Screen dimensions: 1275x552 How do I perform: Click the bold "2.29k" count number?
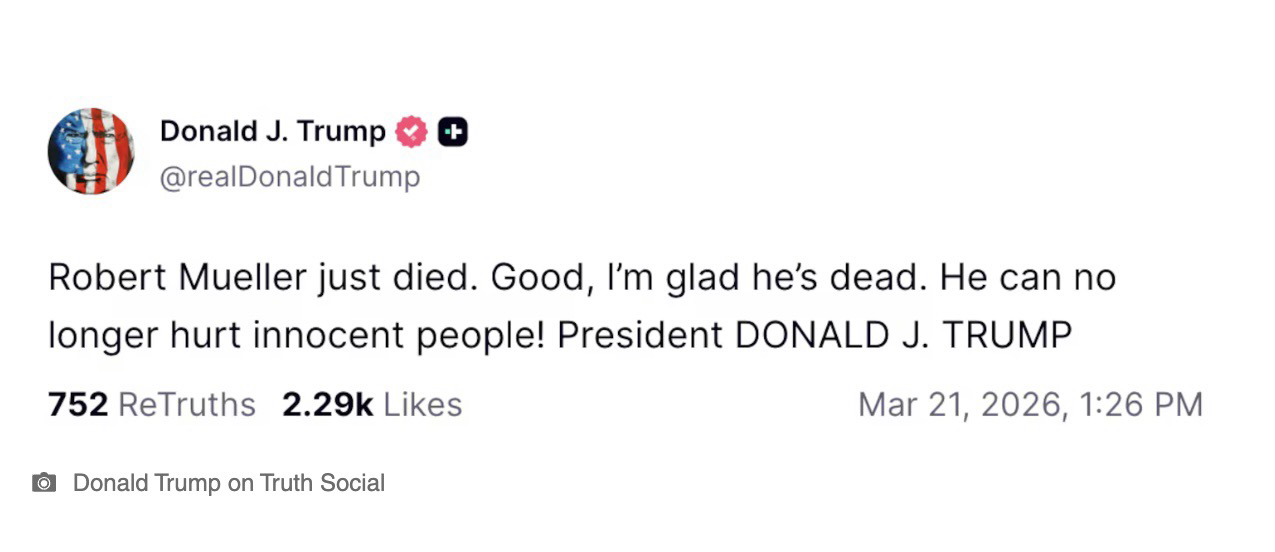(x=328, y=404)
